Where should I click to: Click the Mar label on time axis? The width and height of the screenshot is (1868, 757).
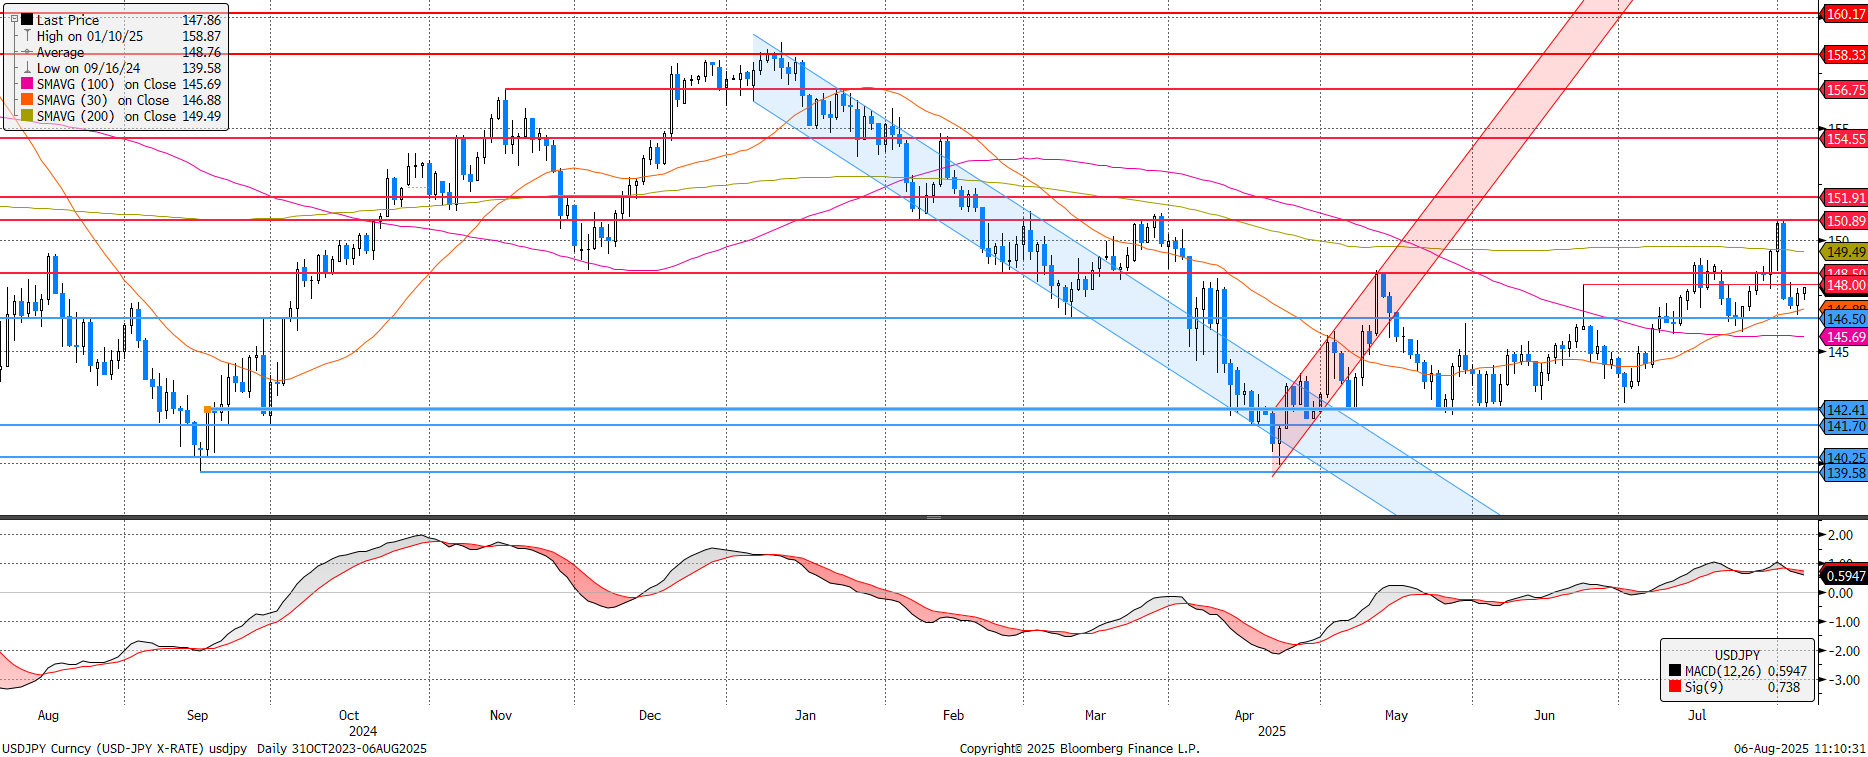point(1095,716)
